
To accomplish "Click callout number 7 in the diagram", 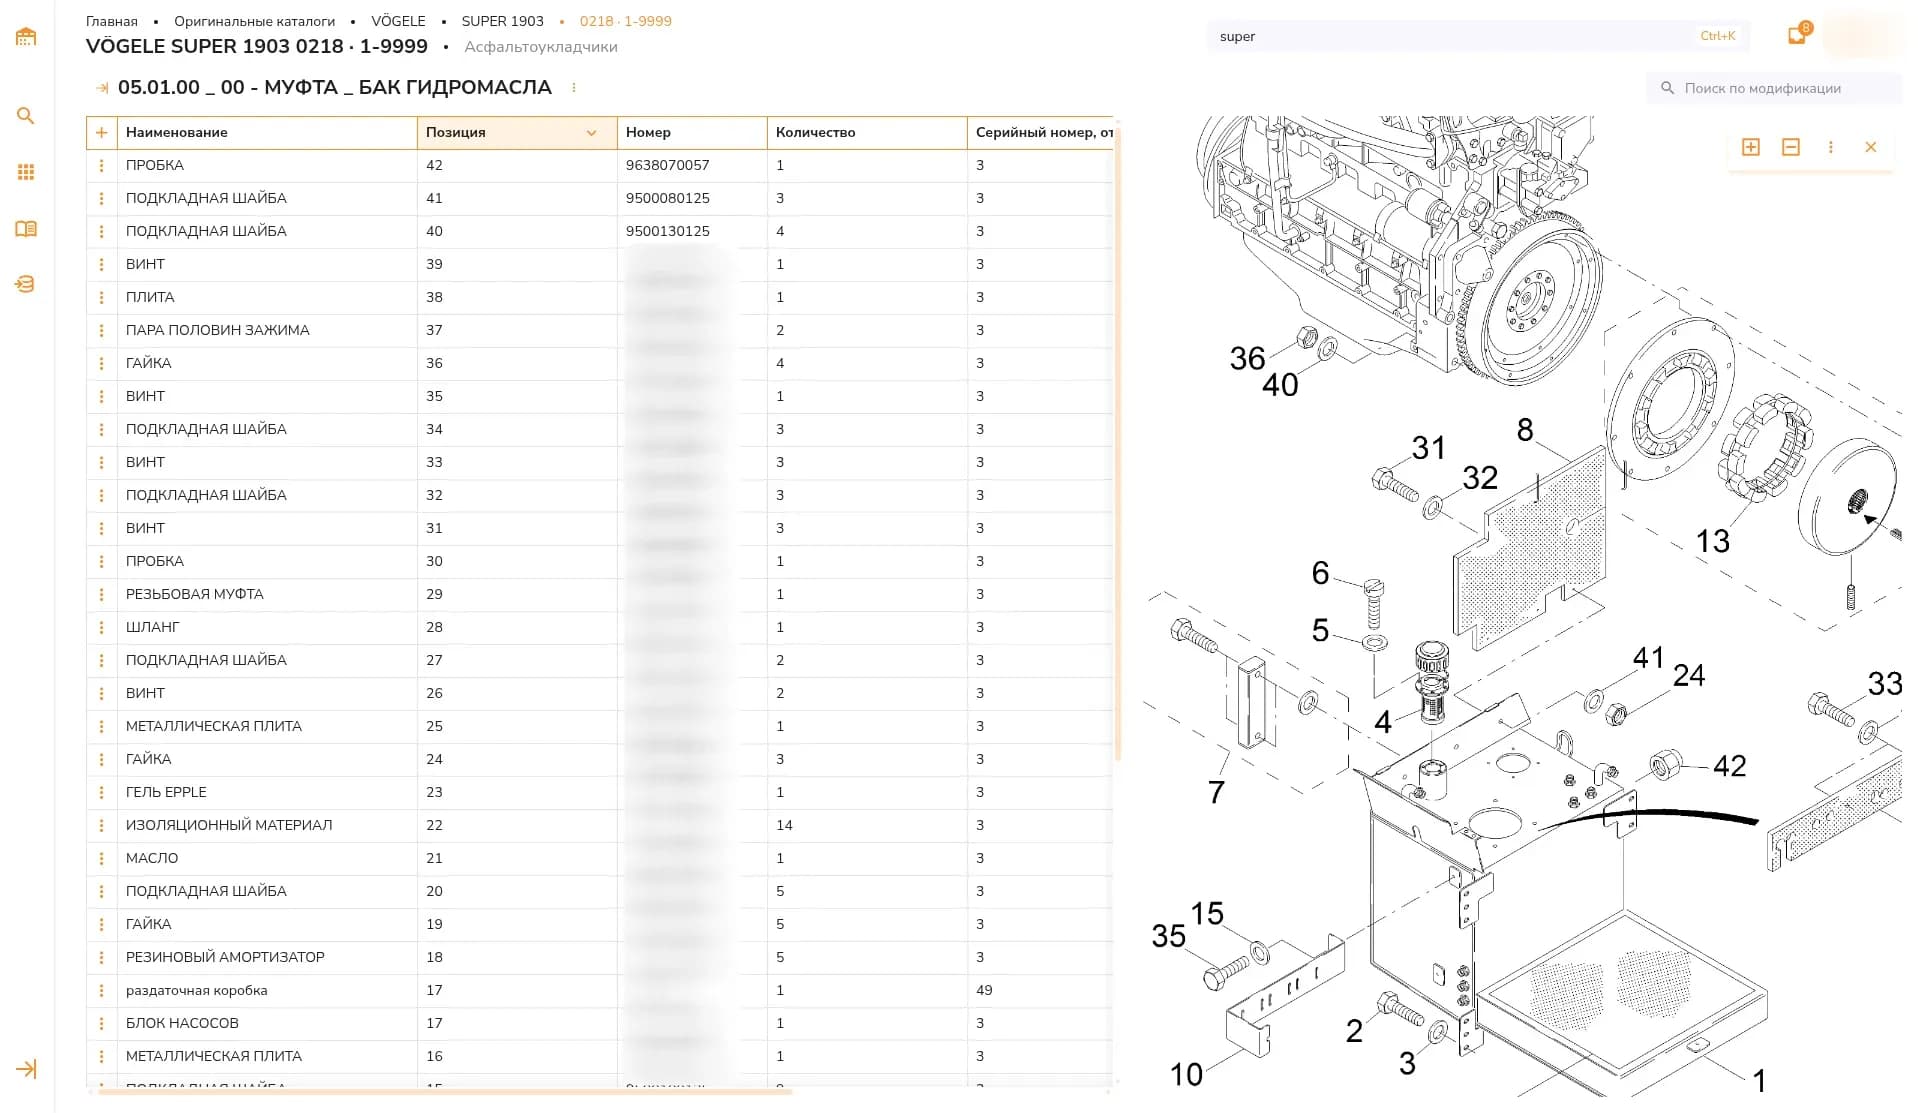I will pos(1216,792).
